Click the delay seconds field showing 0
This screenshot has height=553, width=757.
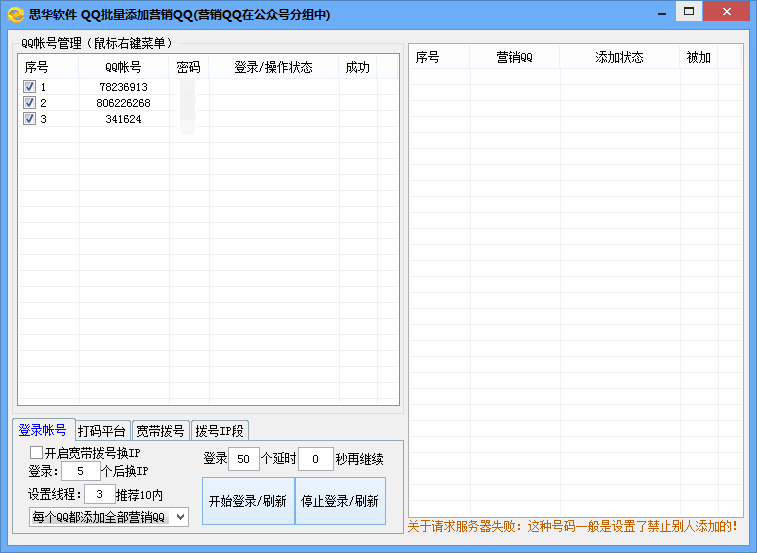[315, 459]
